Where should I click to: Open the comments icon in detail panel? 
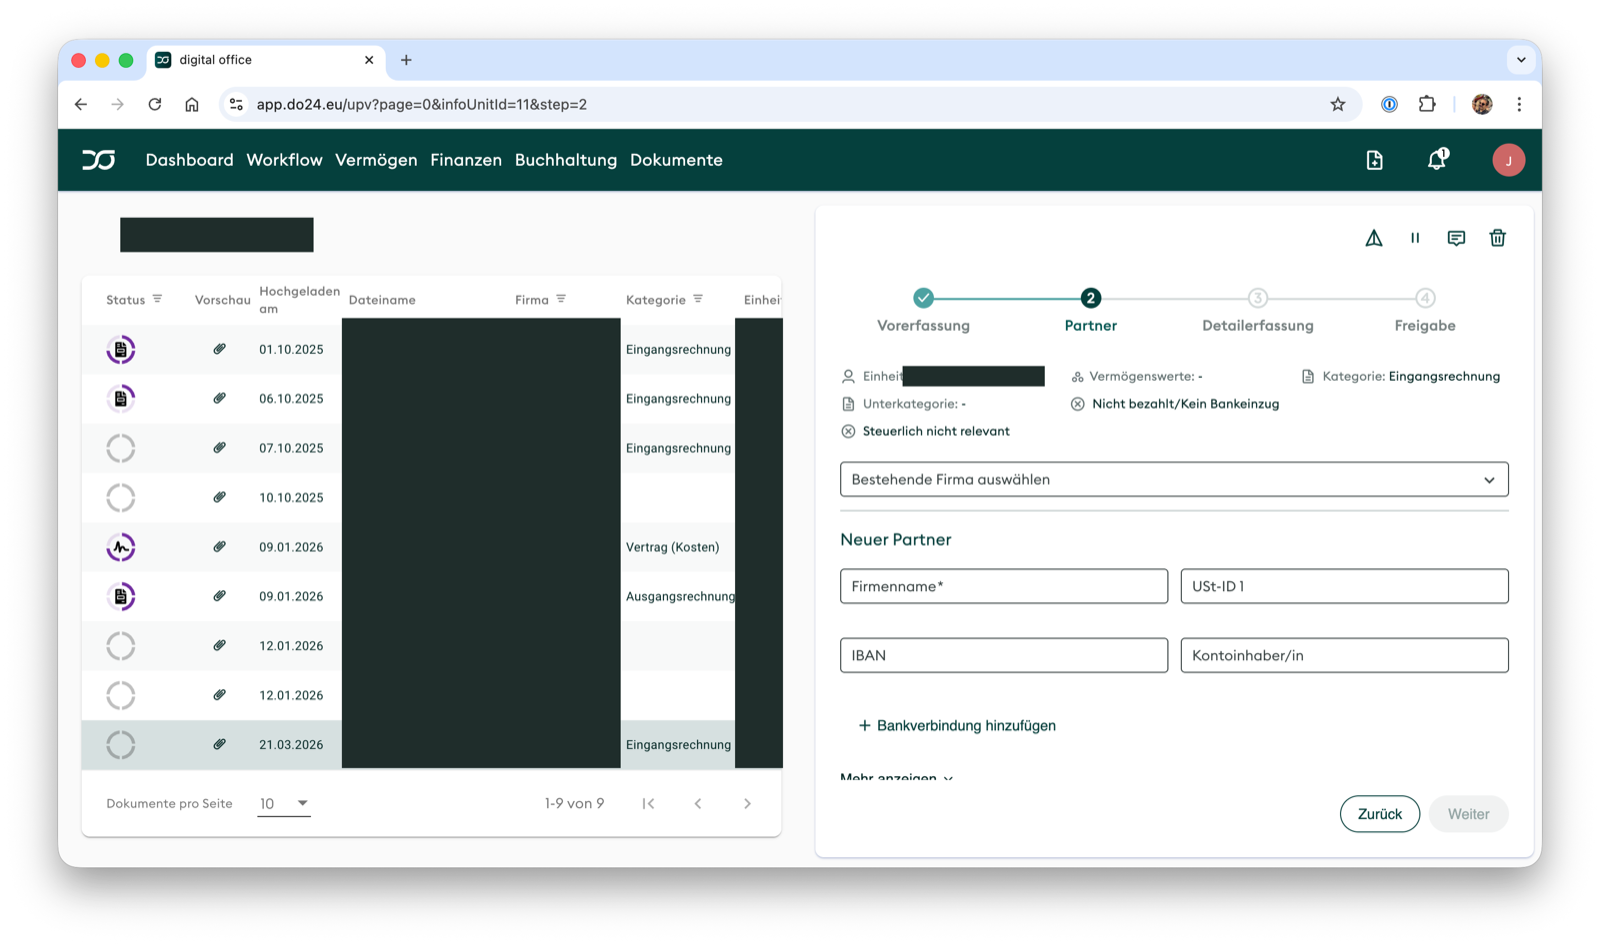pos(1456,238)
